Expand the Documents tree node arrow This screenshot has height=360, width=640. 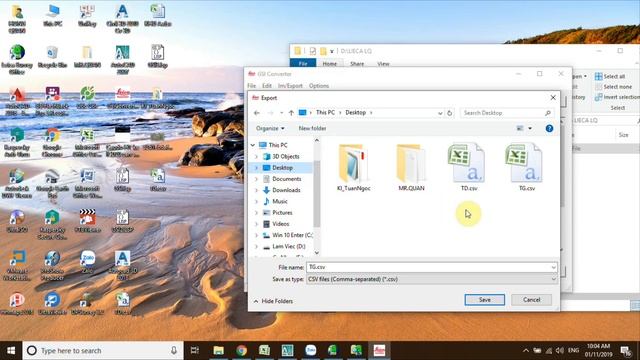click(x=256, y=179)
